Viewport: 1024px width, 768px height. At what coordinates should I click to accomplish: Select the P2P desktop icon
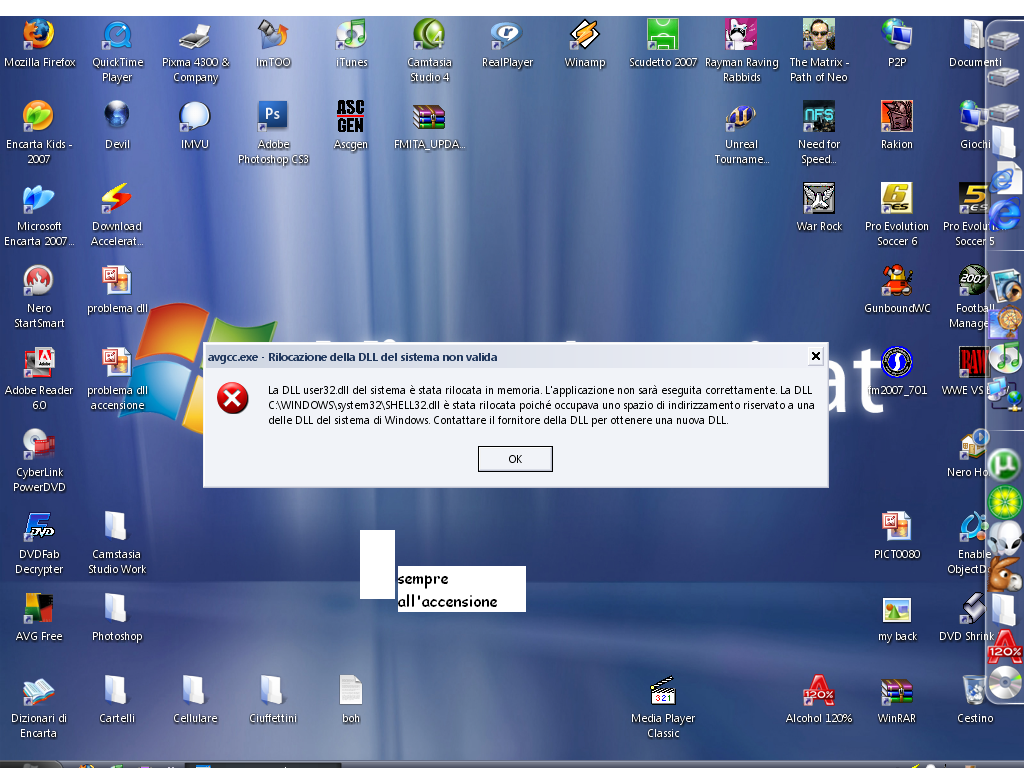point(897,44)
